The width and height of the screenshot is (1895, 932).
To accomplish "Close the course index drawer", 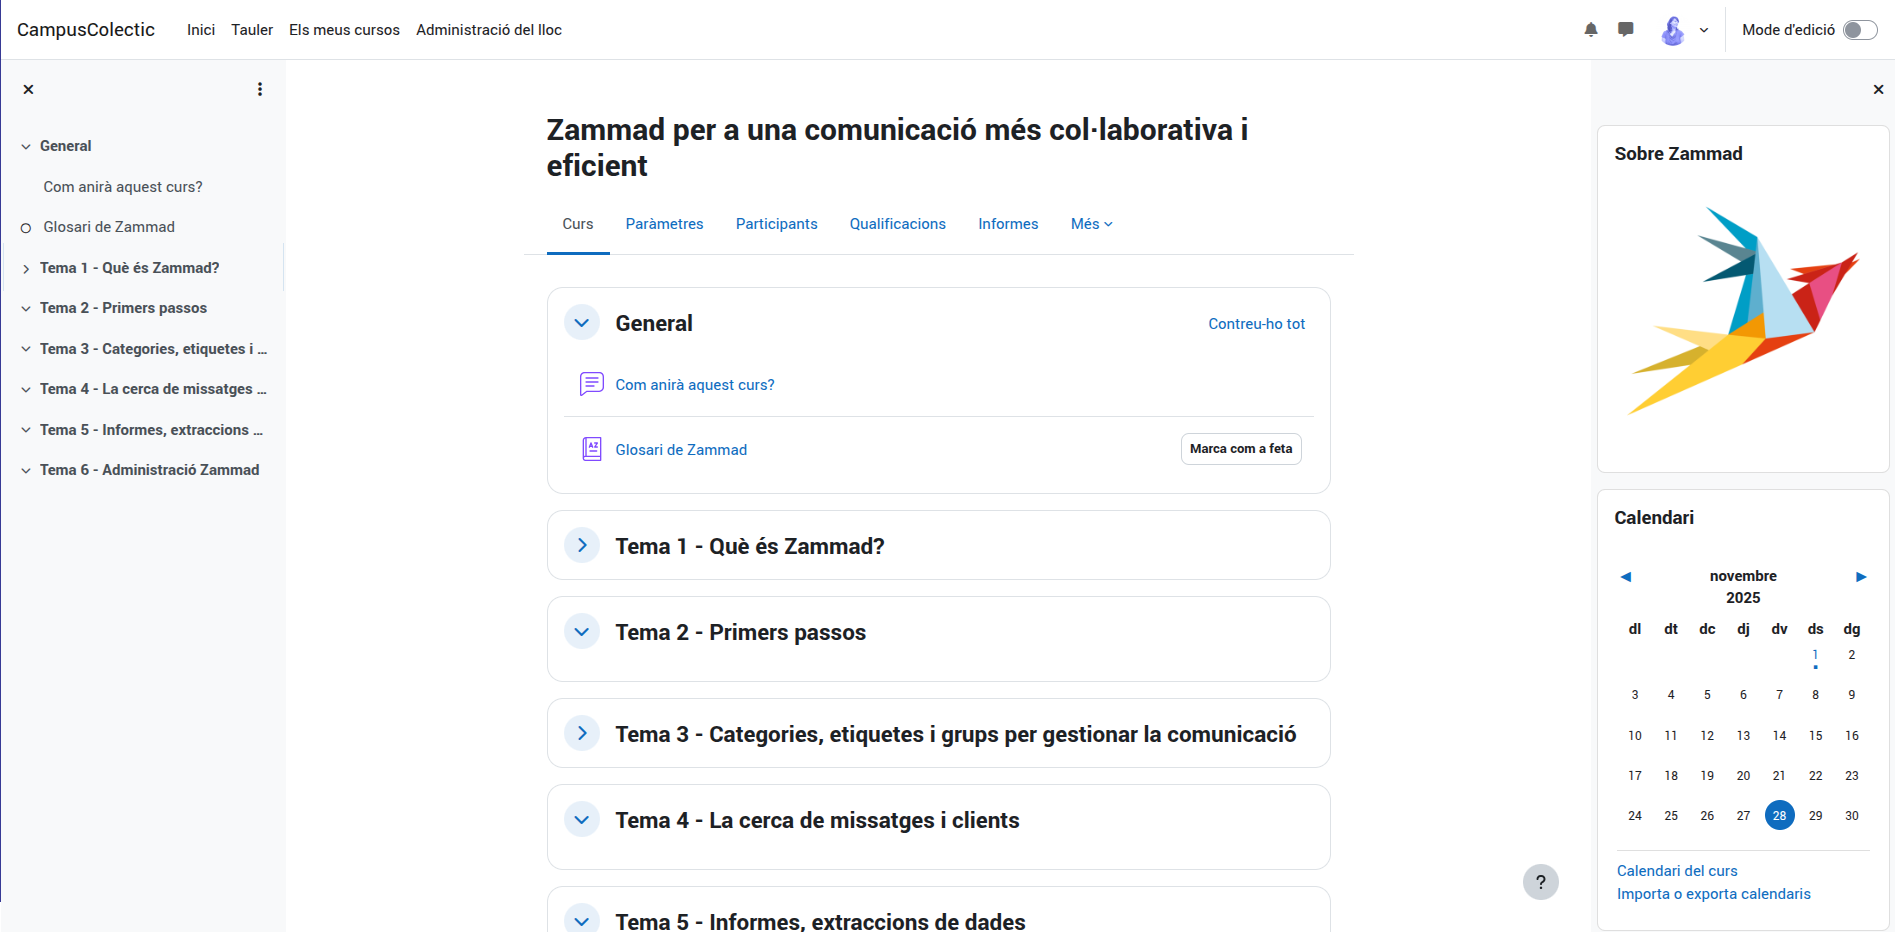I will [x=29, y=89].
